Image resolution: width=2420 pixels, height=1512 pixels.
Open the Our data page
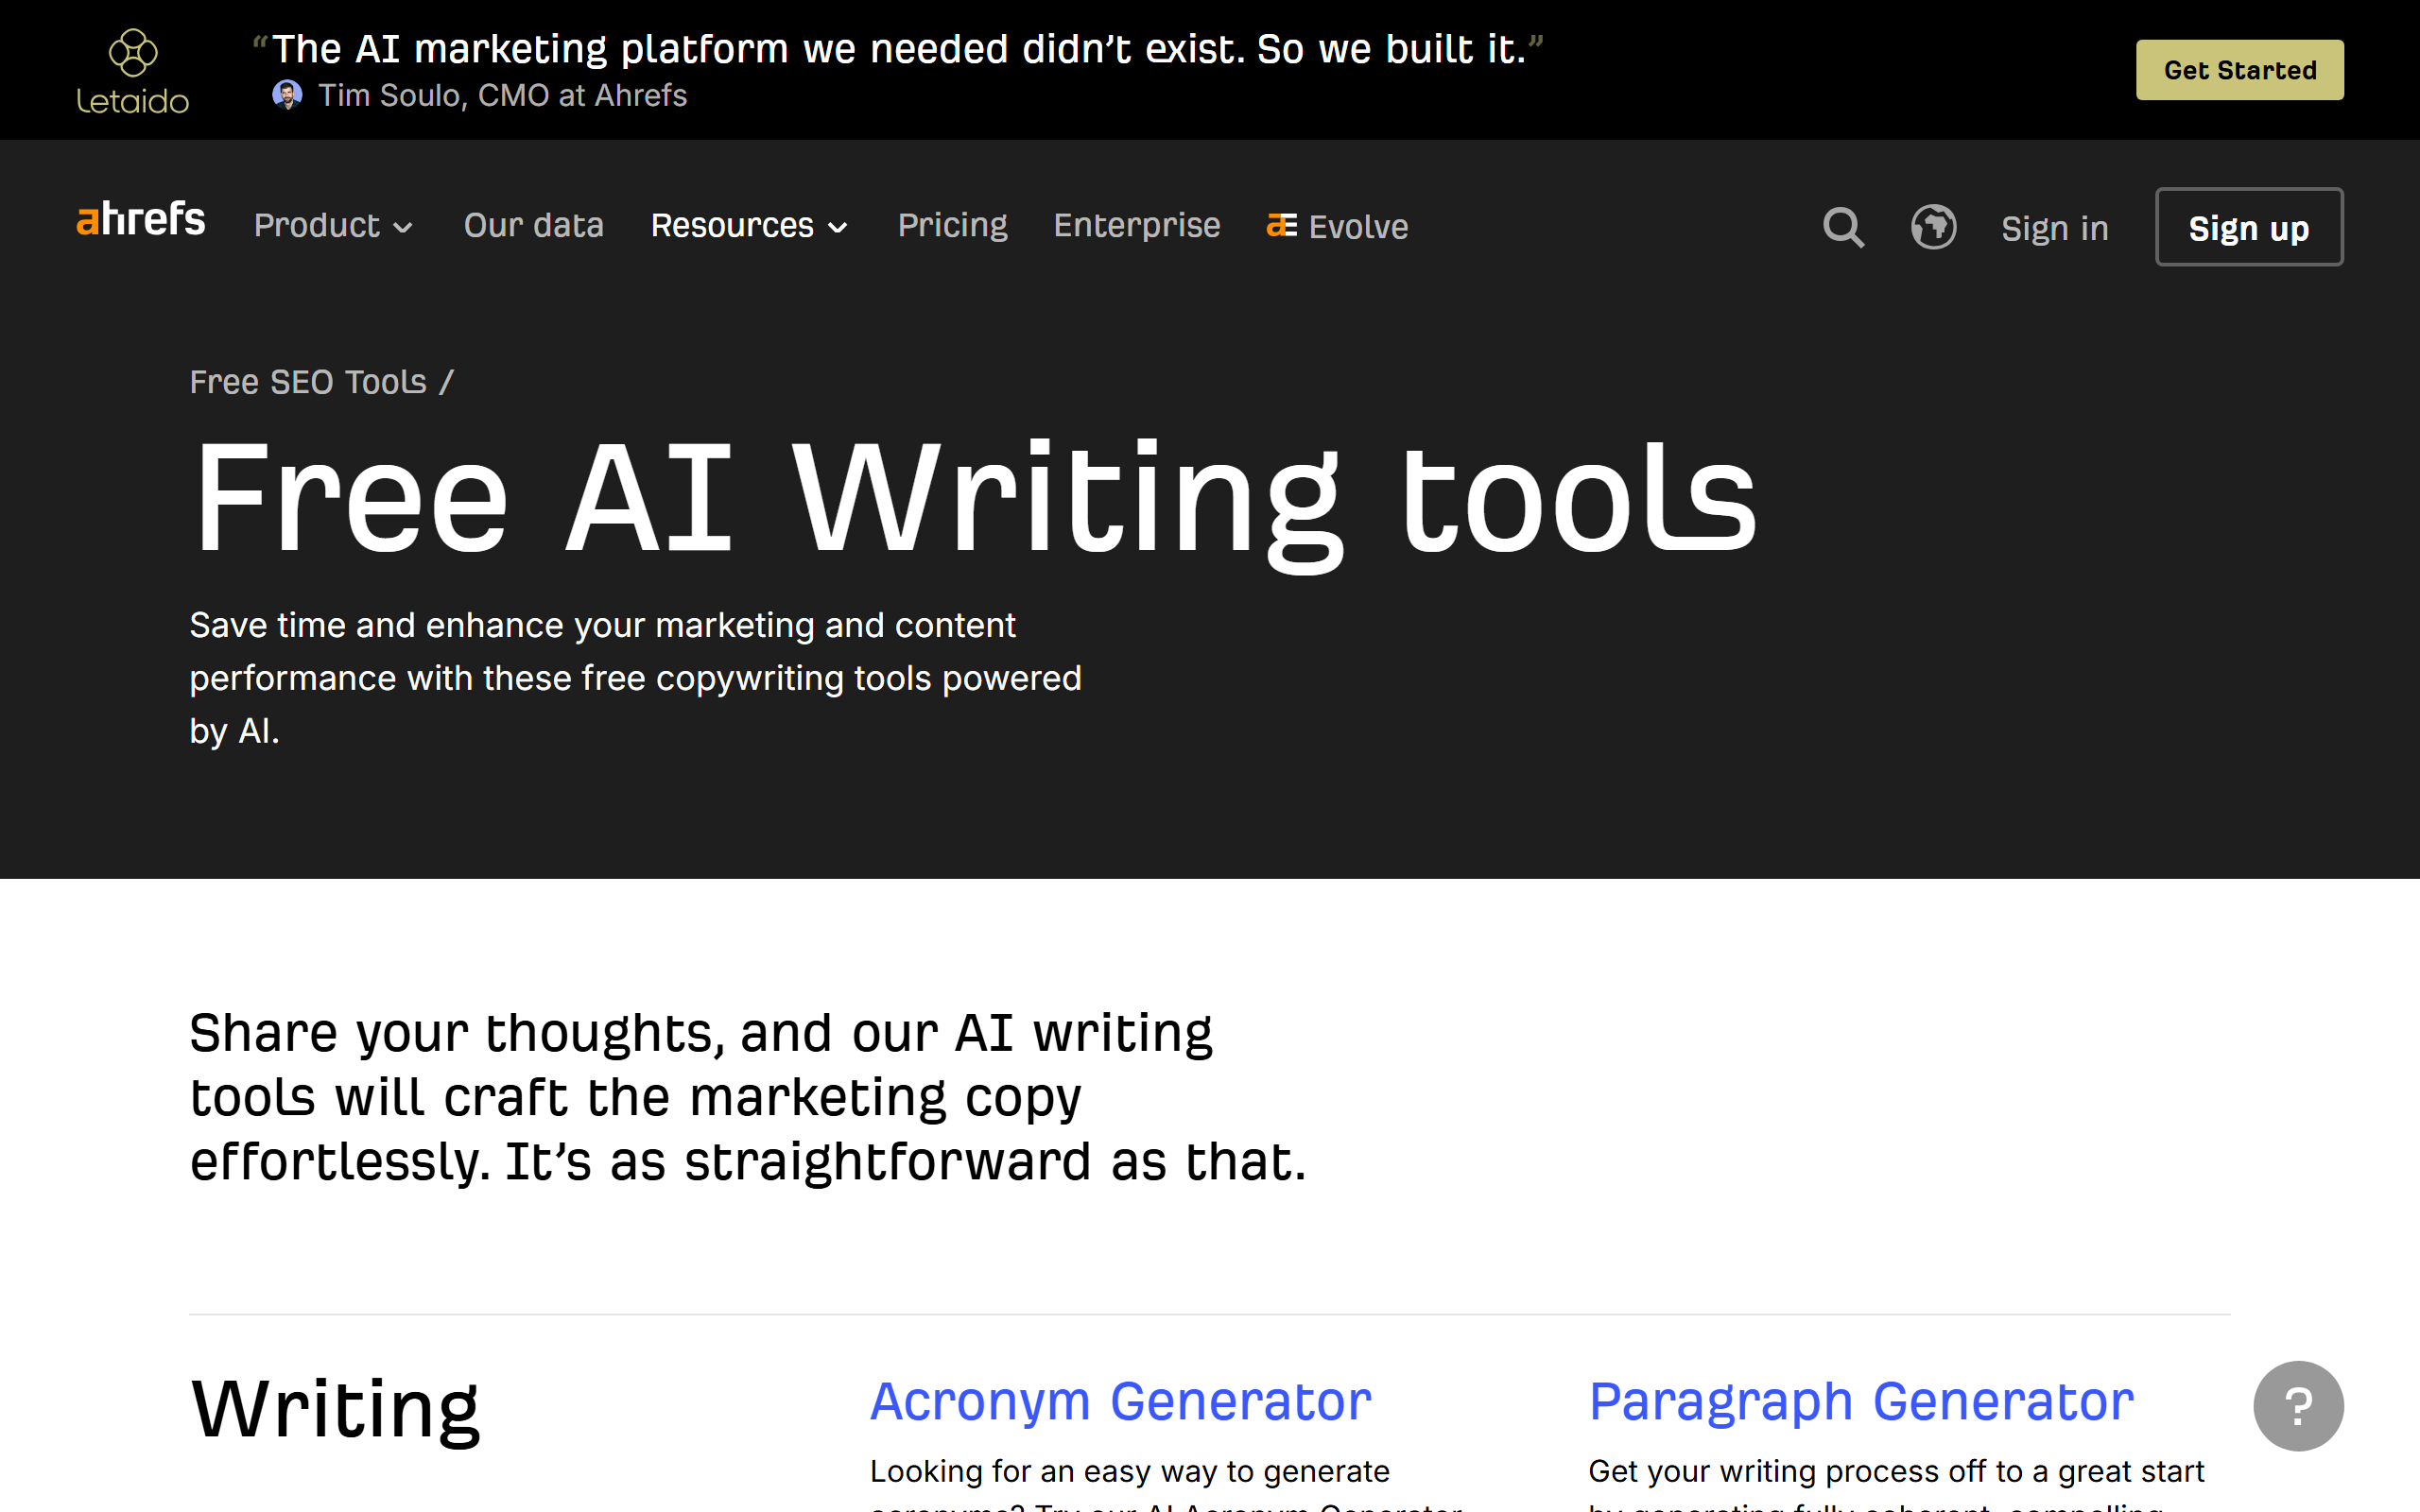click(533, 226)
